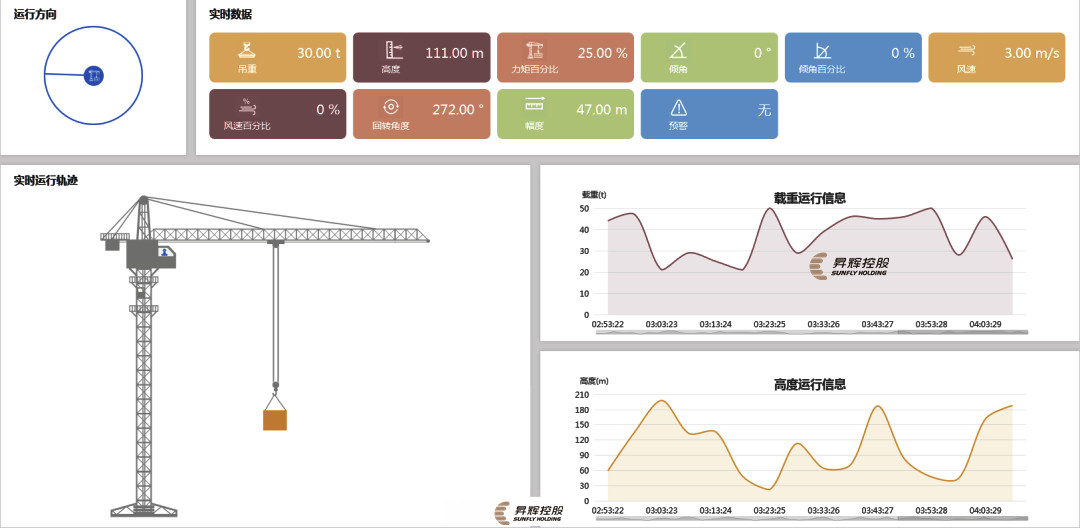Viewport: 1080px width, 528px height.
Task: Click the orange cargo box on crane
Action: [274, 419]
